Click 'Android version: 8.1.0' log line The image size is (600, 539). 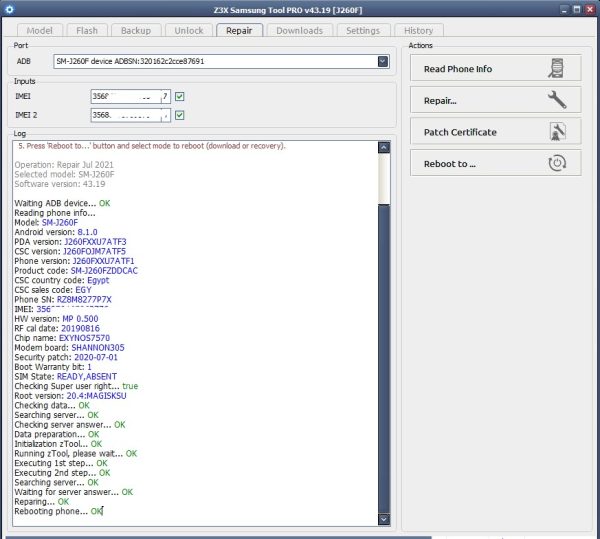(56, 232)
